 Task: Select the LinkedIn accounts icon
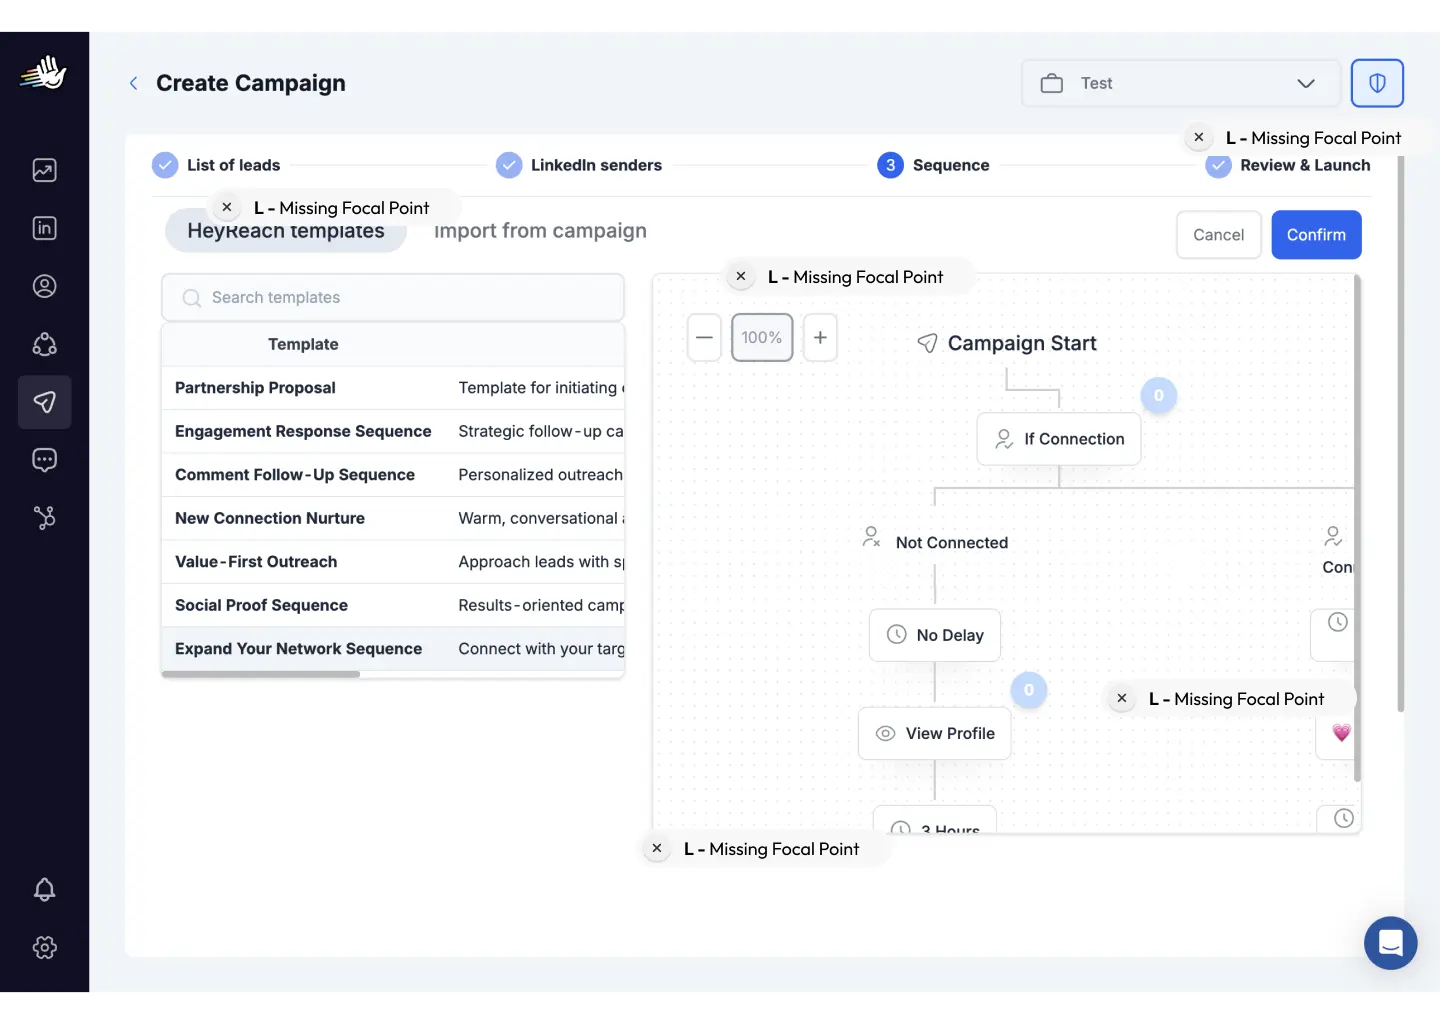(44, 228)
